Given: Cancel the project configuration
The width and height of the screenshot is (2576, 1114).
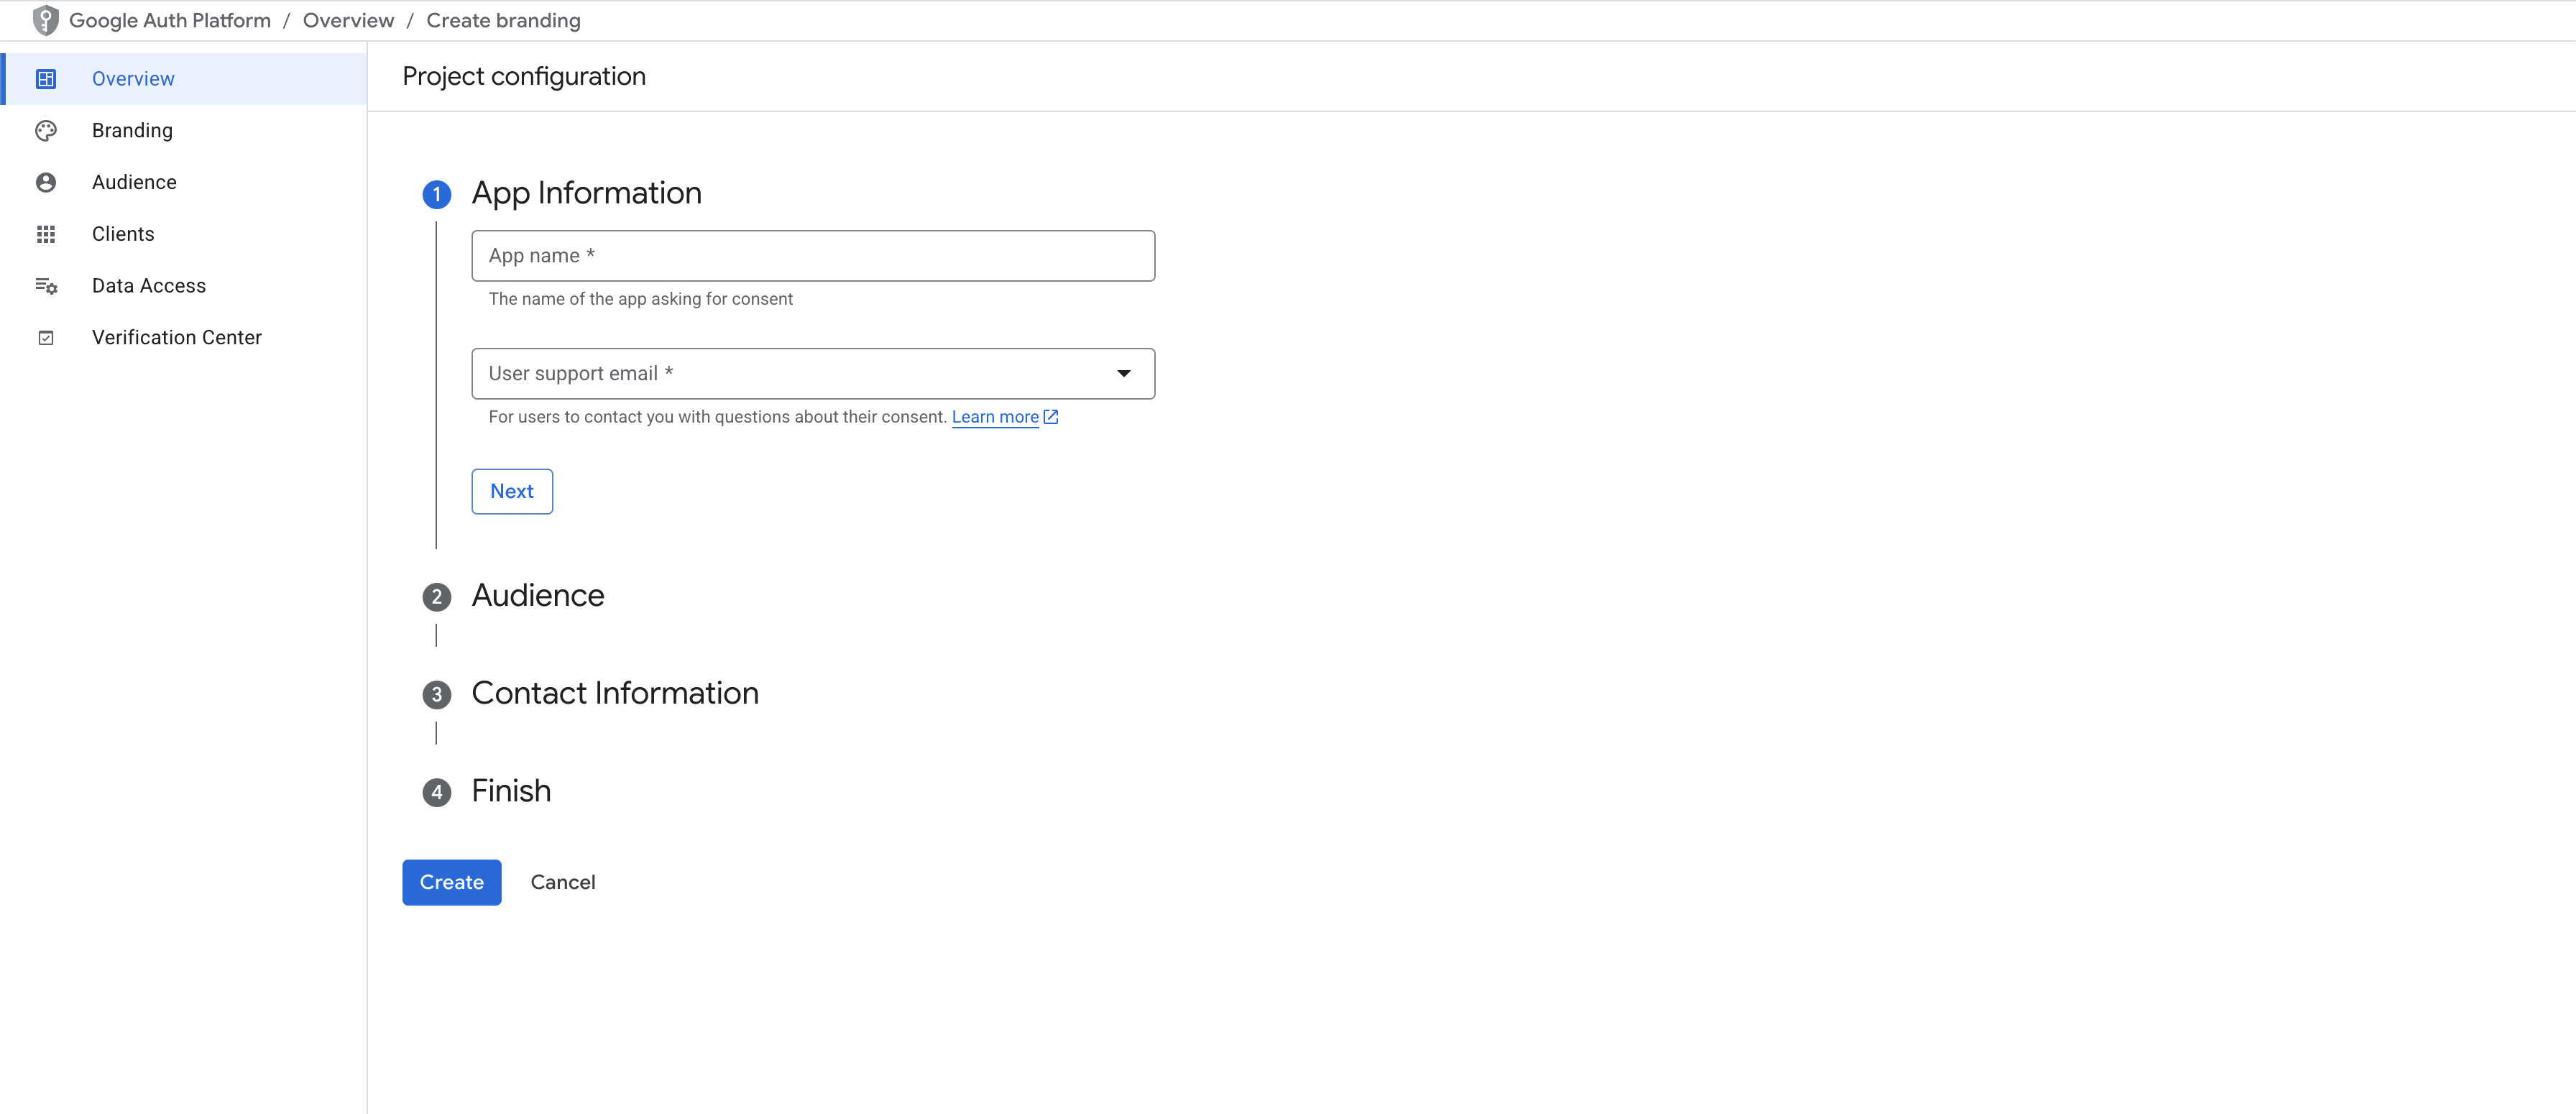Looking at the screenshot, I should [563, 882].
